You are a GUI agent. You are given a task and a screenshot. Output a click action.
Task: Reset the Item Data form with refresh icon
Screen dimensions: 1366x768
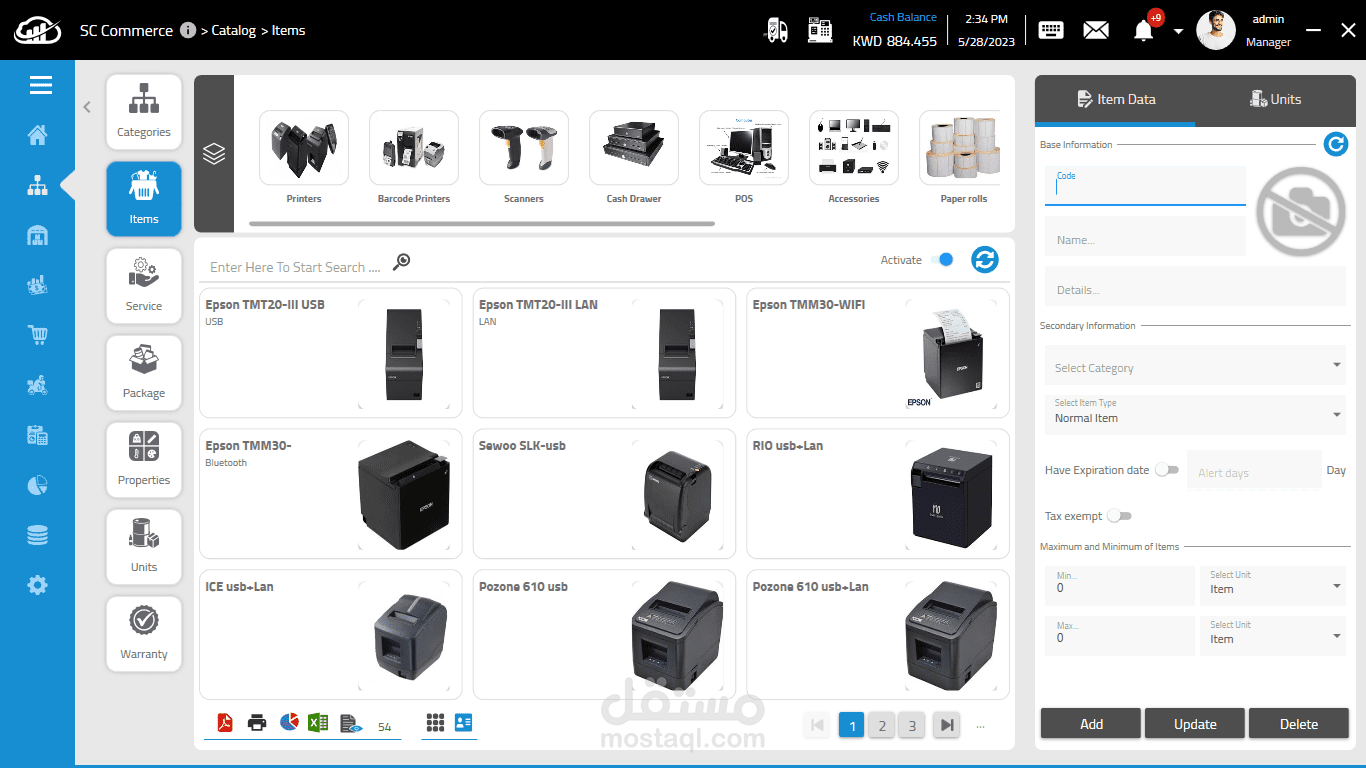point(1336,144)
